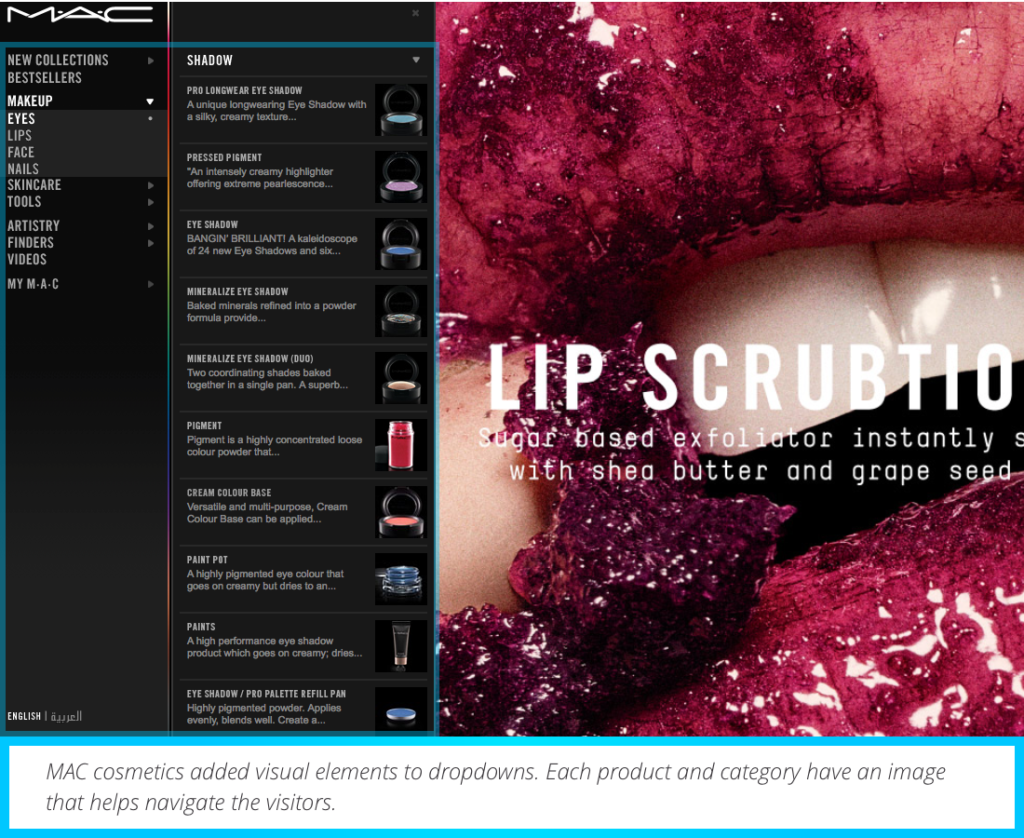The height and width of the screenshot is (838, 1024).
Task: Open the Mineralize Eye Shadow compact image
Action: click(x=401, y=311)
